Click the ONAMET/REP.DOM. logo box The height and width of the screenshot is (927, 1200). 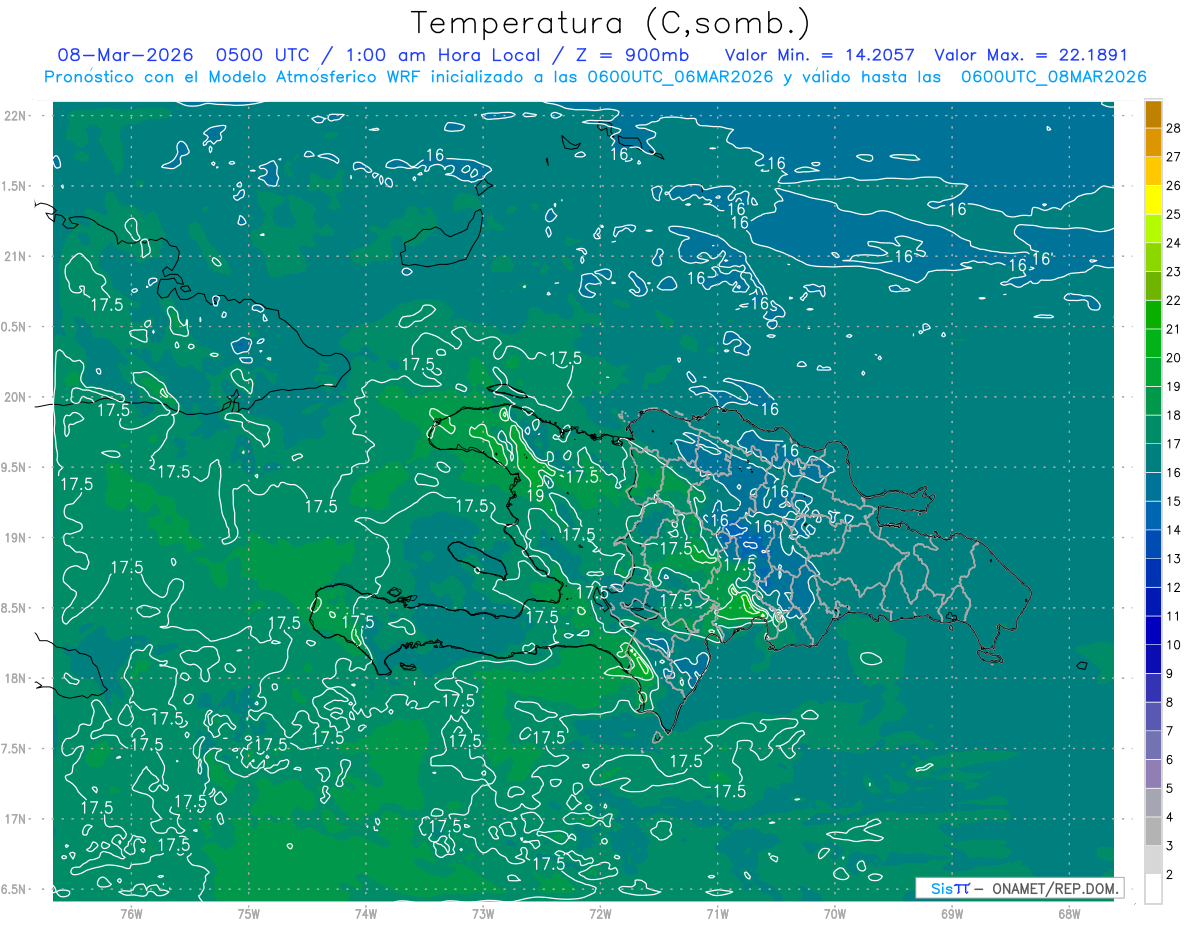1020,888
